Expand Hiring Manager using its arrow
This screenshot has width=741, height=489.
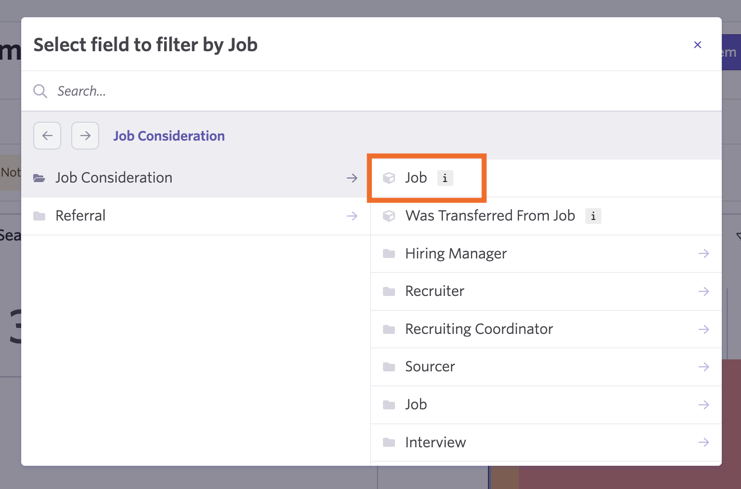click(704, 254)
